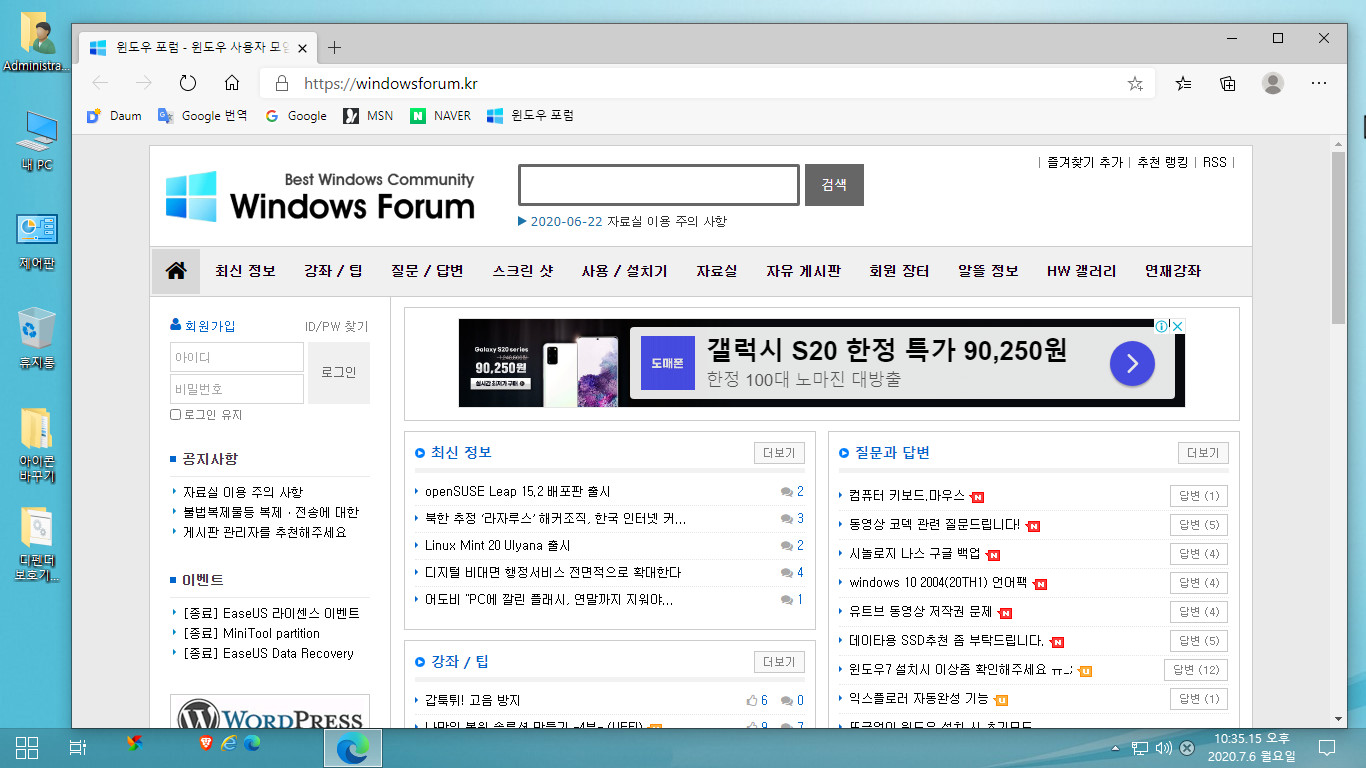Open the 회원가입 link
Viewport: 1366px width, 768px height.
coord(209,326)
